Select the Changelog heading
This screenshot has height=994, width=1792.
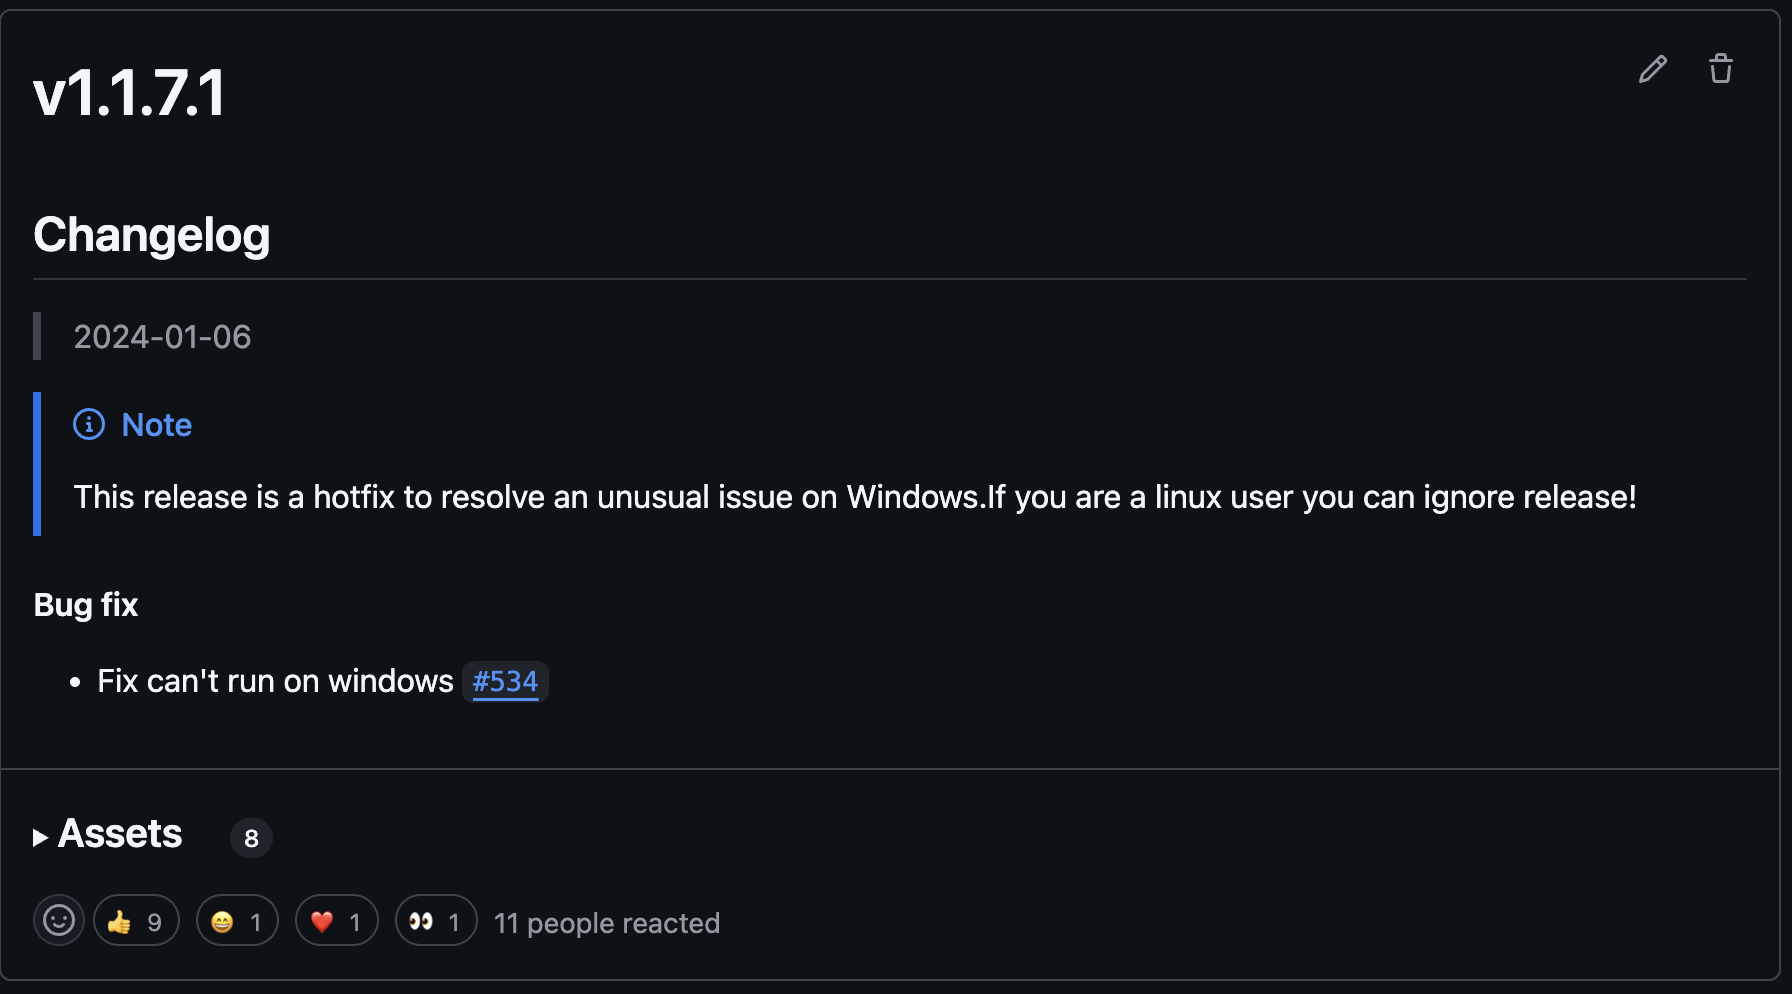pos(151,235)
